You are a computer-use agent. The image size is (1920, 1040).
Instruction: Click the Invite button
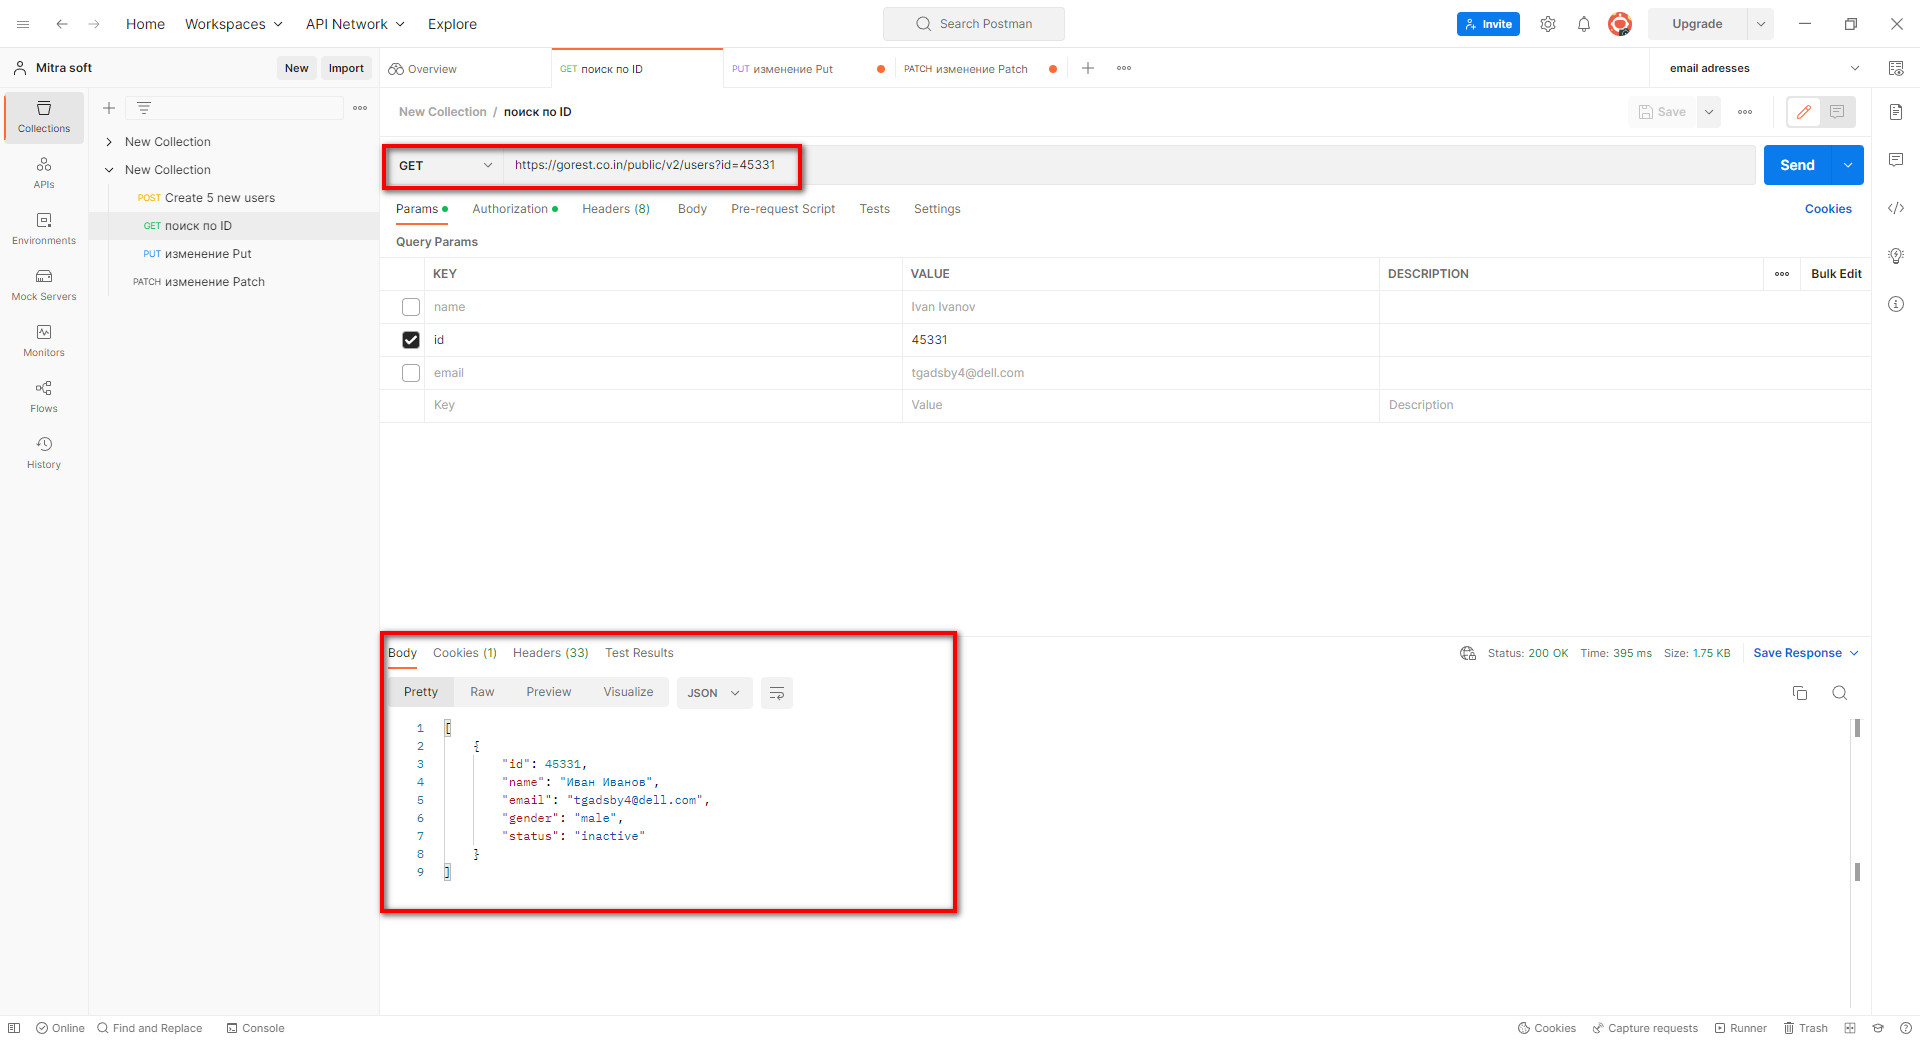1488,24
